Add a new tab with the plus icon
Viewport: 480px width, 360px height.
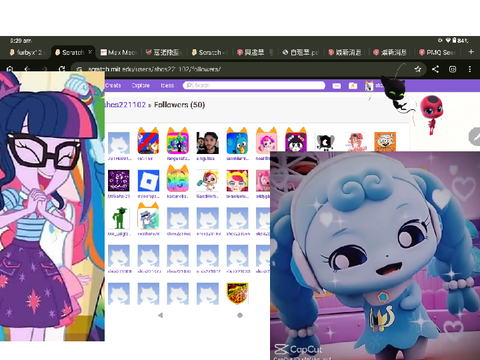471,52
